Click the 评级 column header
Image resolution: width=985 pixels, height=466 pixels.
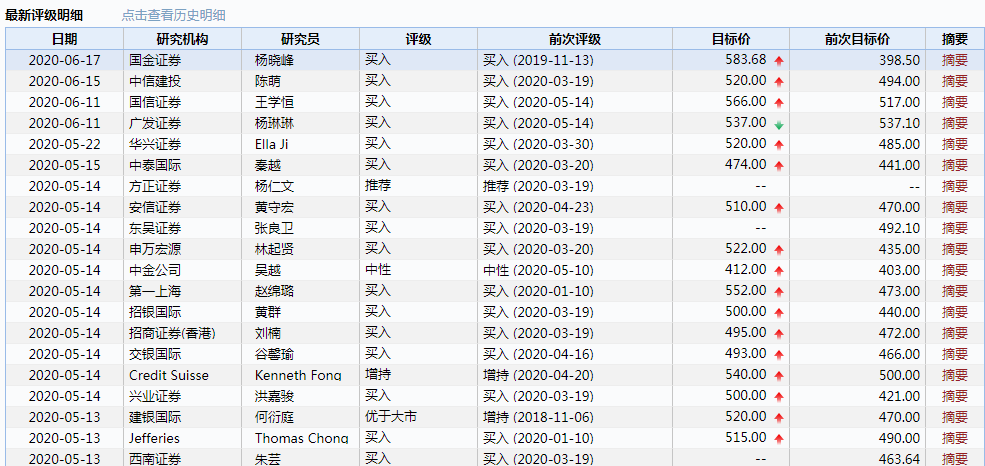click(418, 39)
